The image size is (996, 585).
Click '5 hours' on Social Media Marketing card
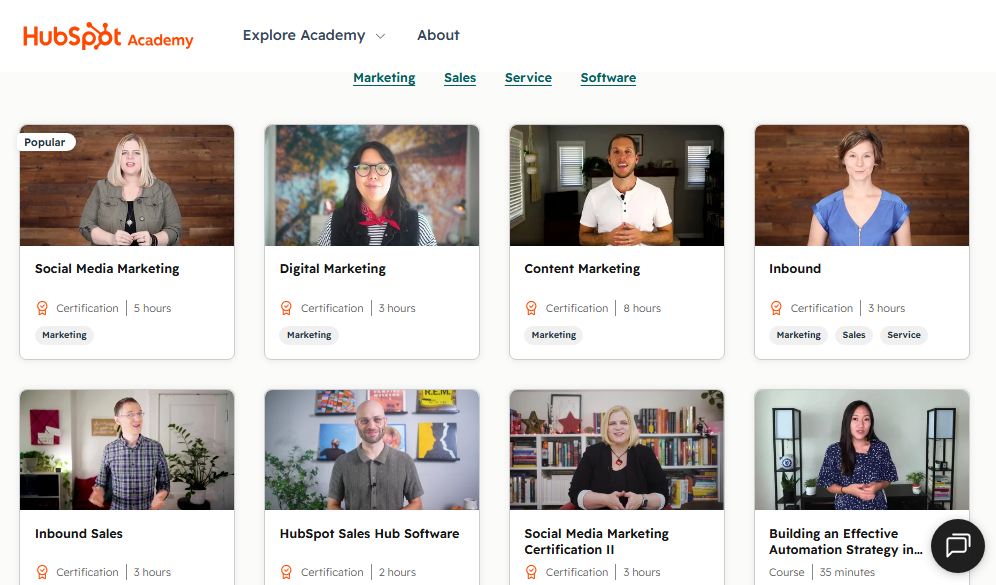coord(152,308)
